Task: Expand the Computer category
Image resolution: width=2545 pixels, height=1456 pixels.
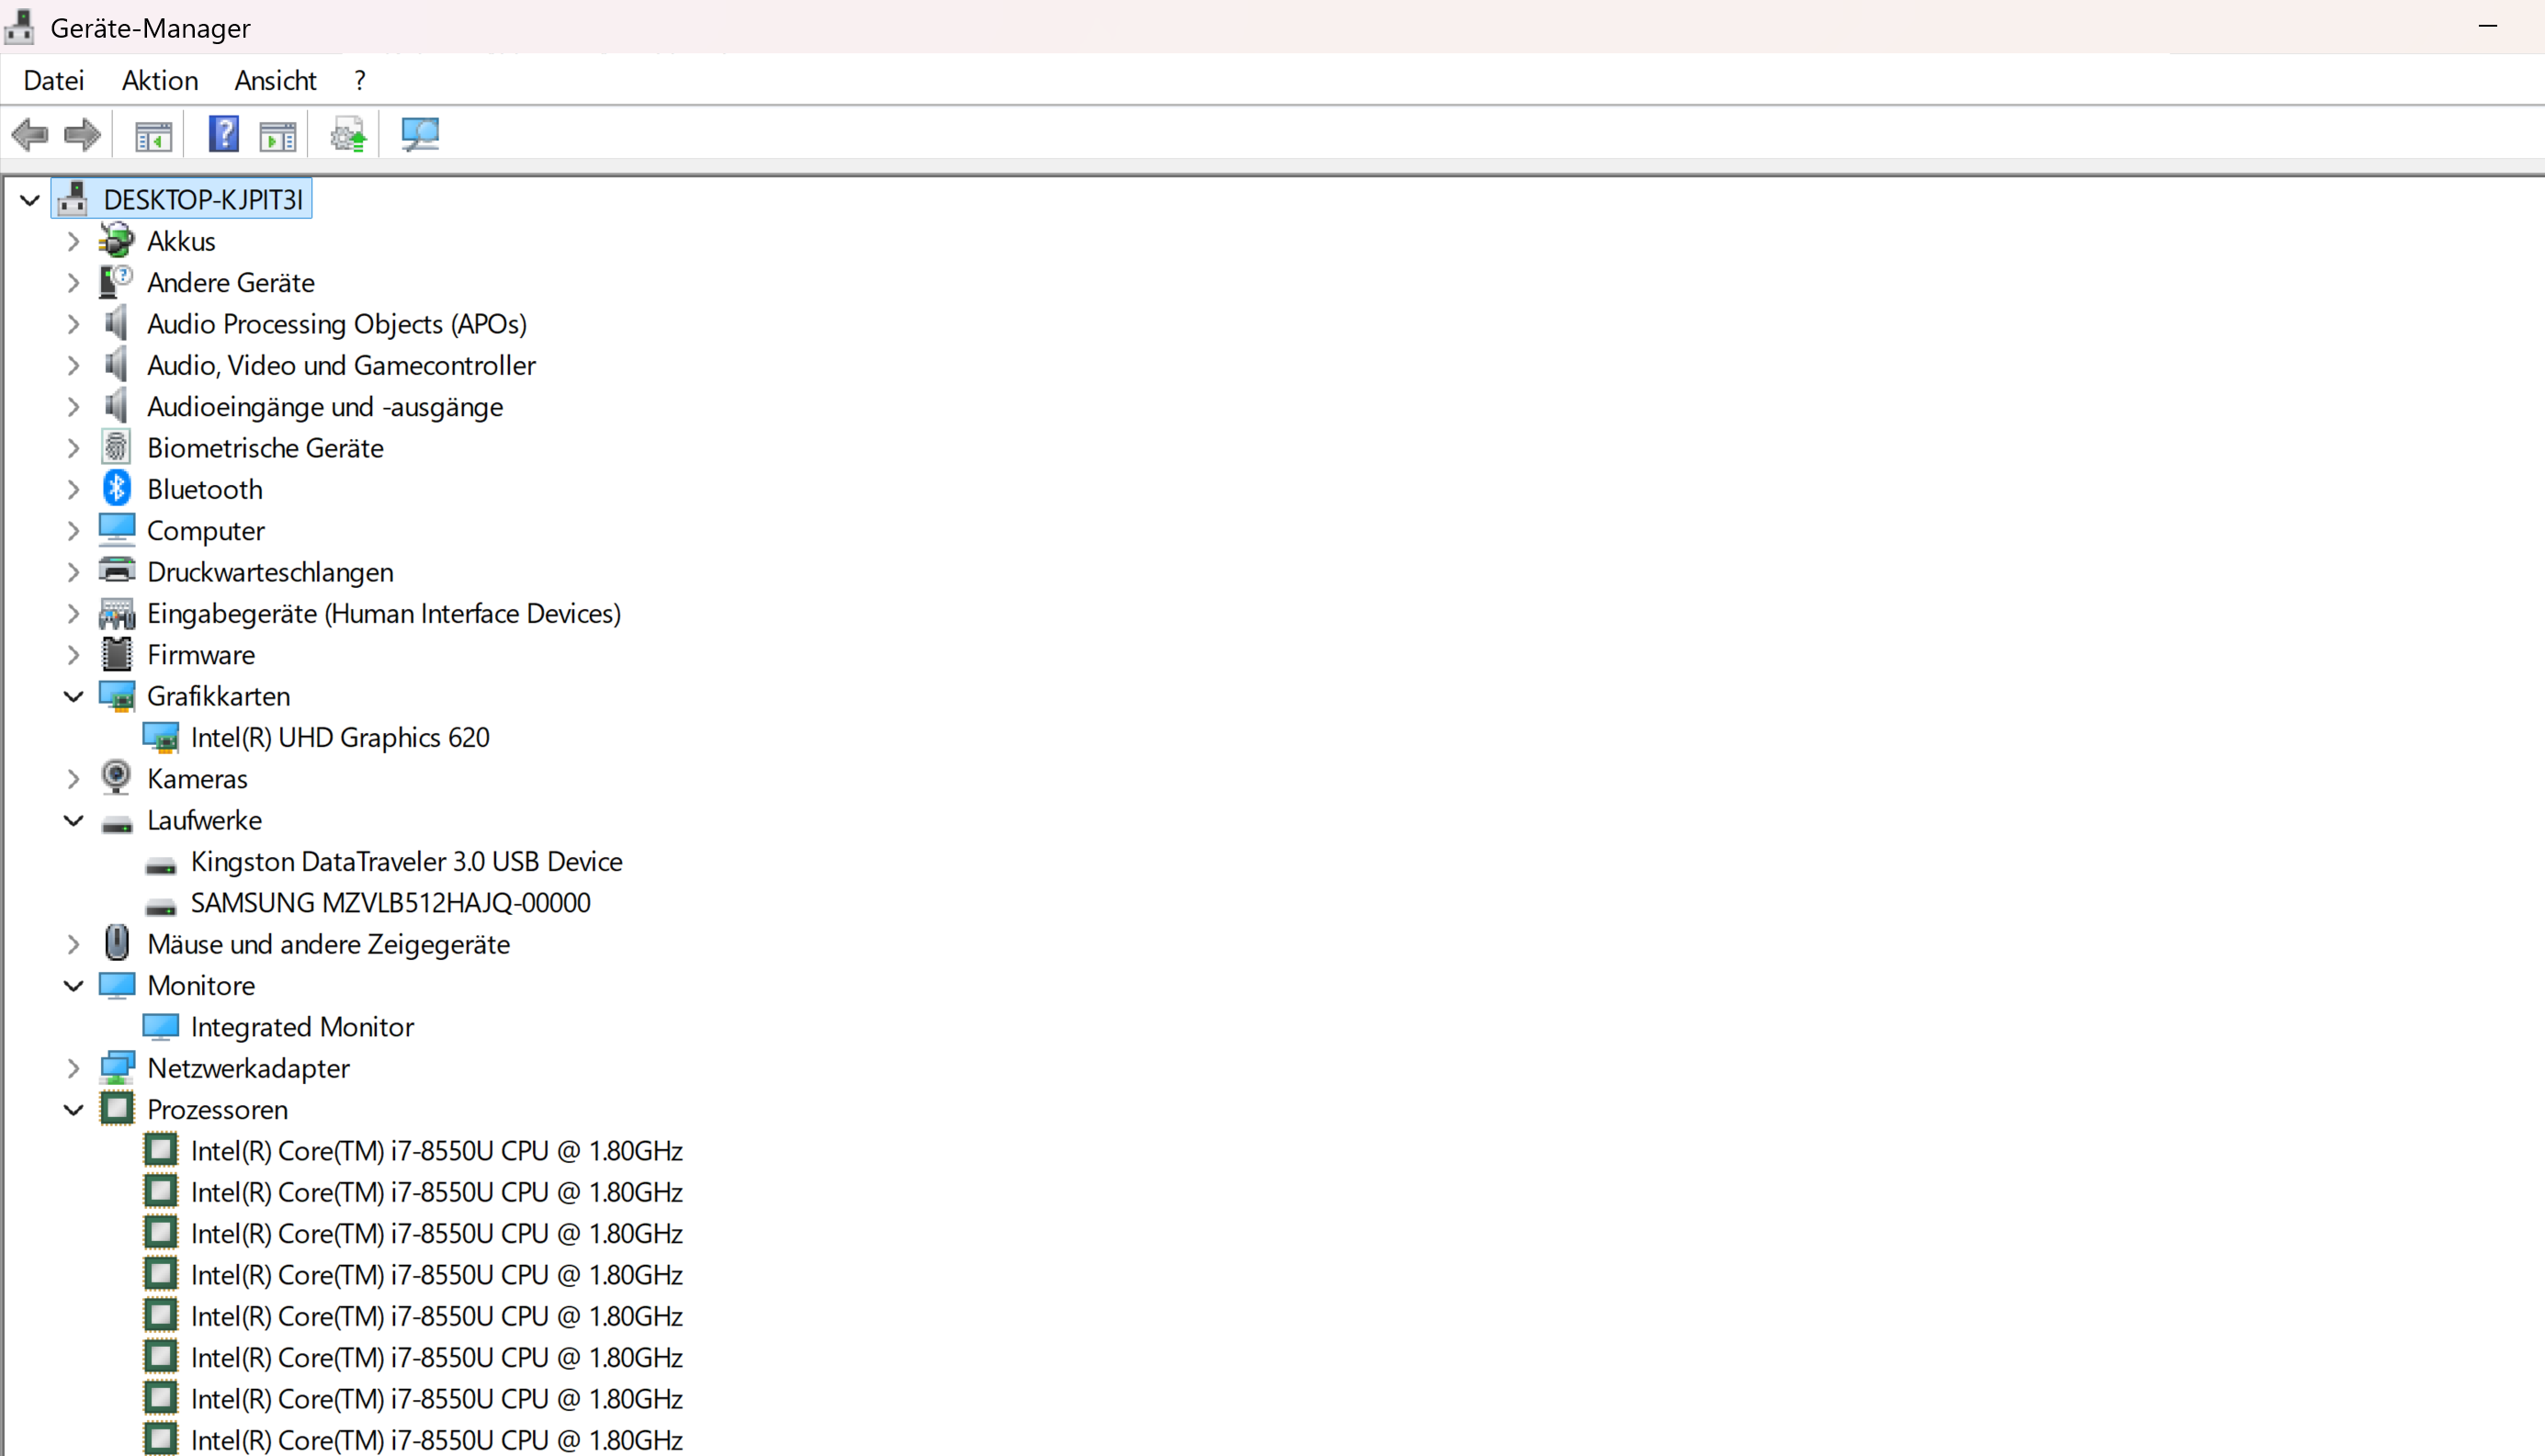Action: tap(73, 531)
